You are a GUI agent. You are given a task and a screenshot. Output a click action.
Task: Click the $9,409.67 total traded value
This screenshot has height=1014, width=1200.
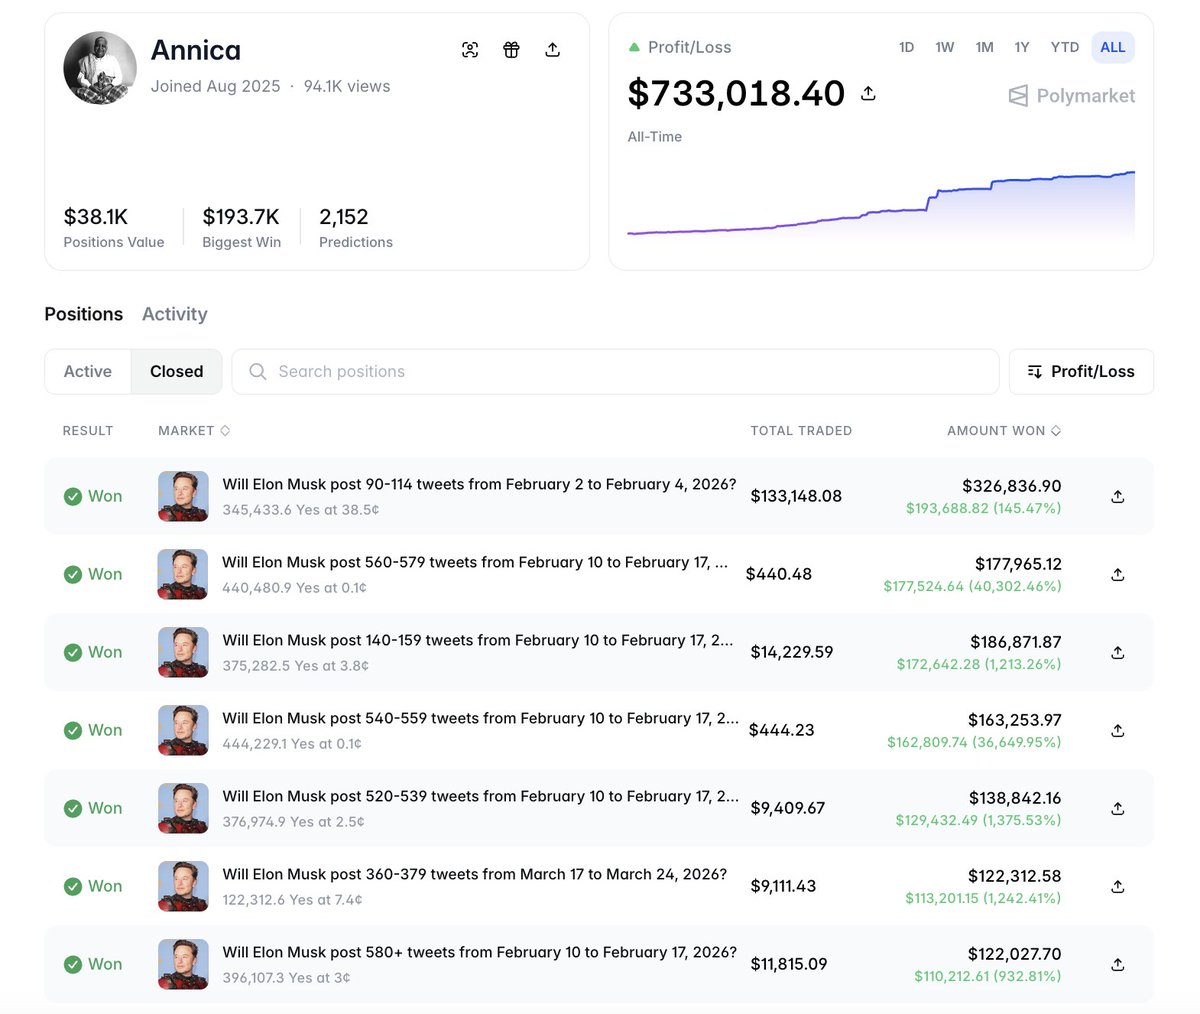tap(788, 808)
